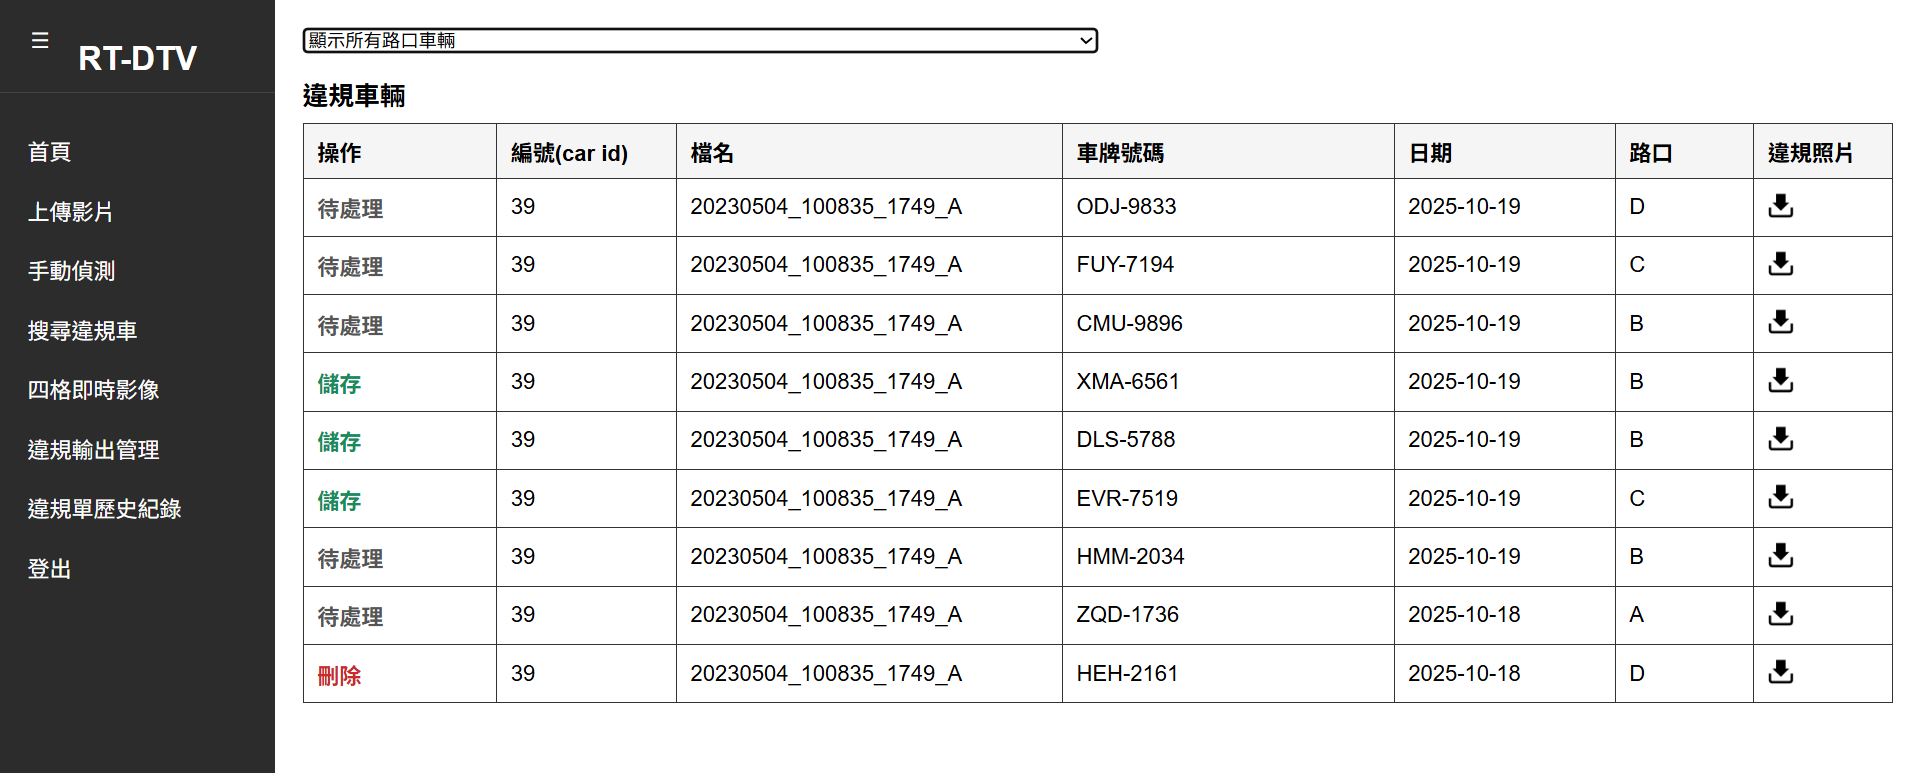
Task: Click the hamburger menu icon
Action: [x=40, y=41]
